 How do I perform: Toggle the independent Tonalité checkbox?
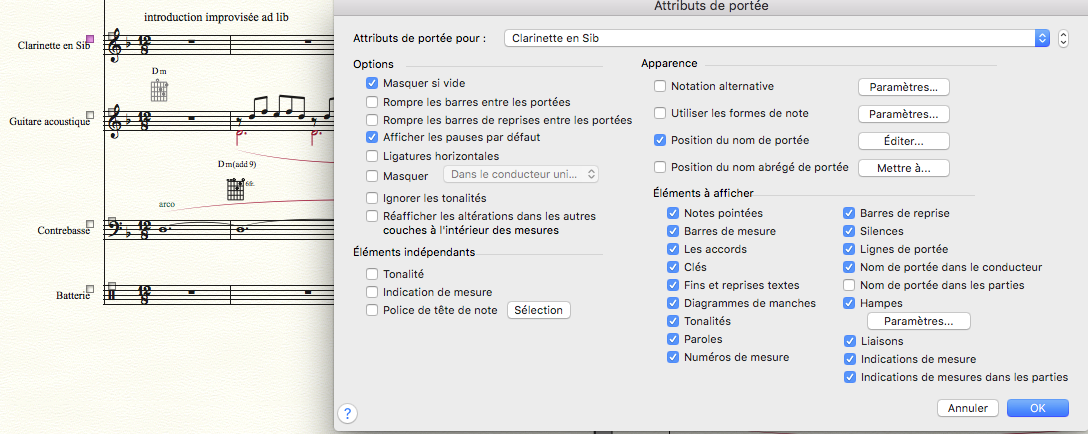click(372, 274)
